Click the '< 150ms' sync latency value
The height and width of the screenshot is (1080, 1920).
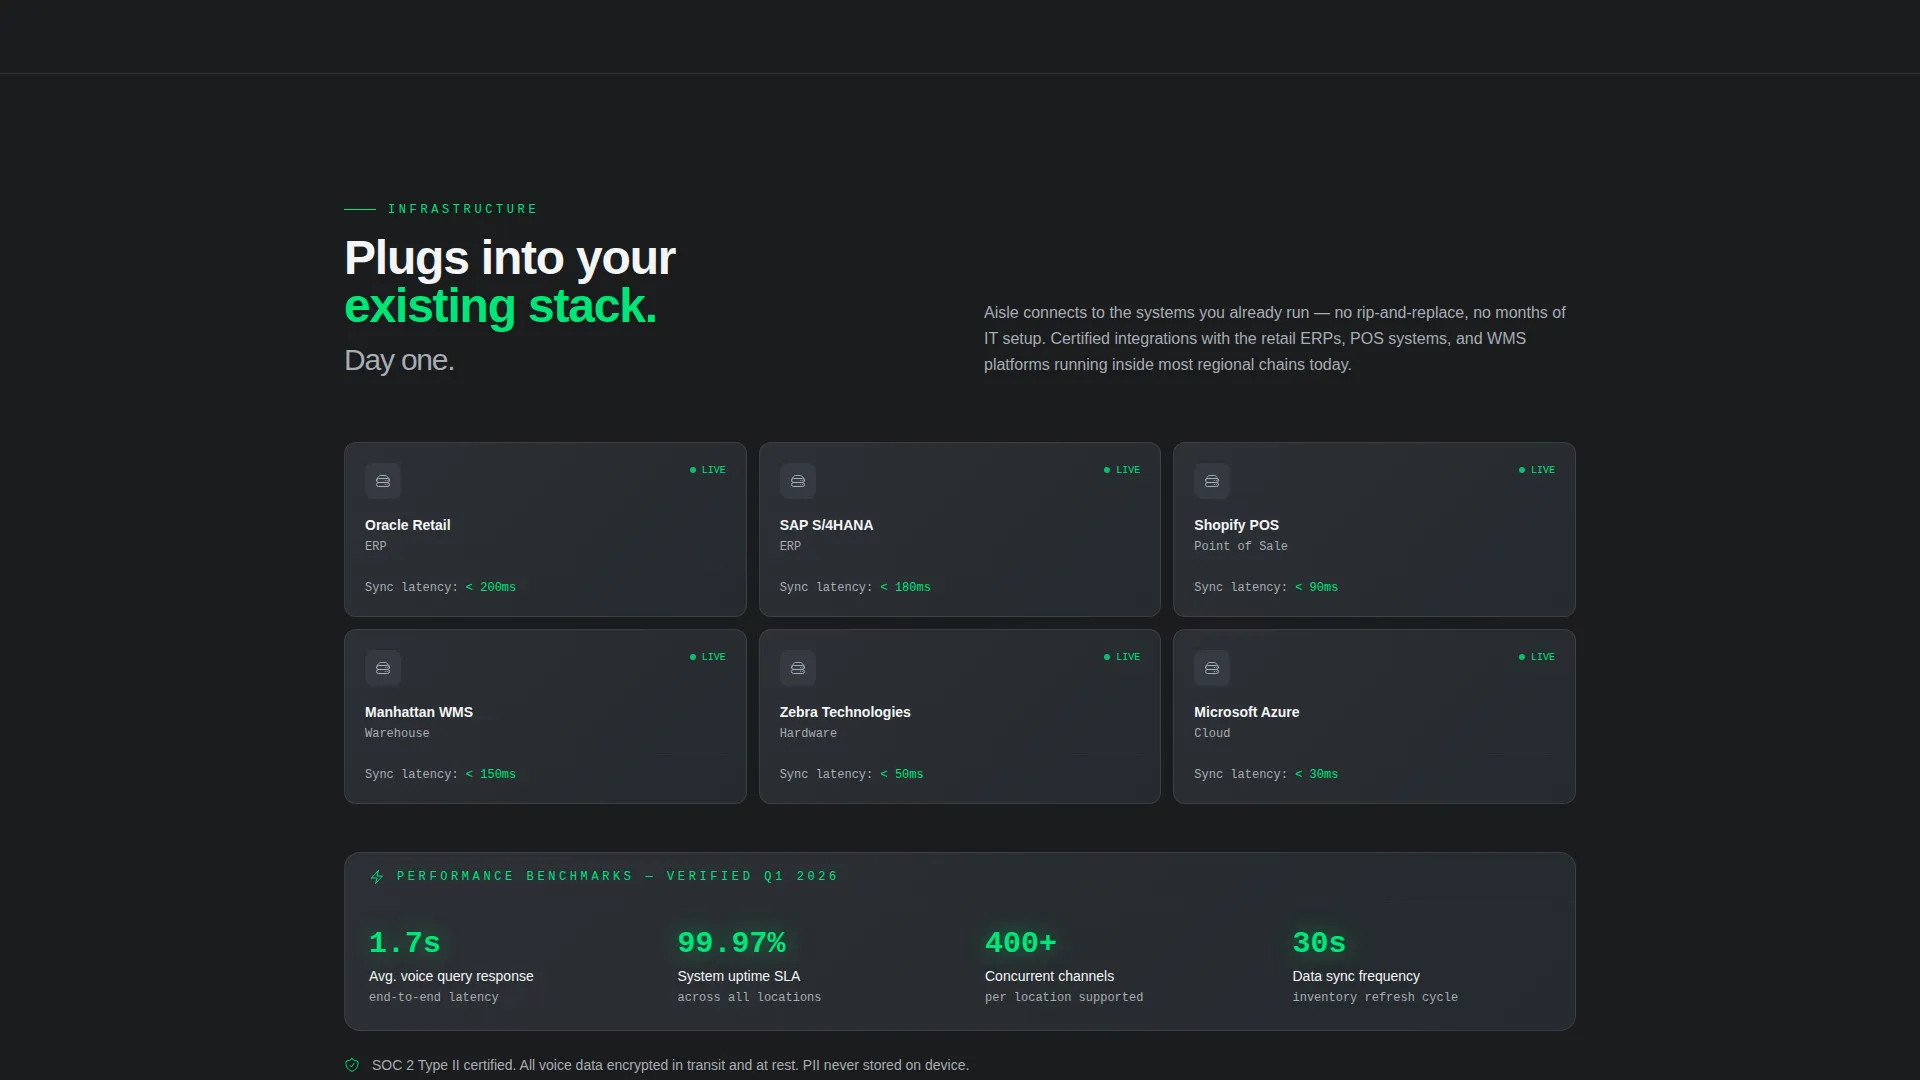pyautogui.click(x=491, y=774)
